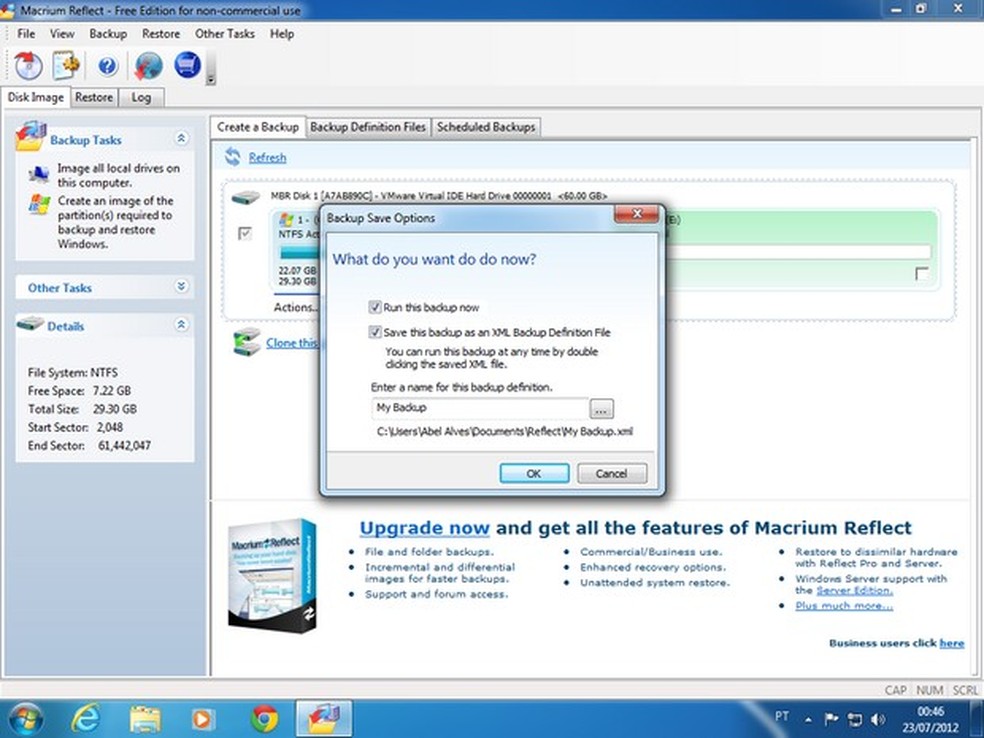984x738 pixels.
Task: Collapse the Backup Tasks panel
Action: (181, 138)
